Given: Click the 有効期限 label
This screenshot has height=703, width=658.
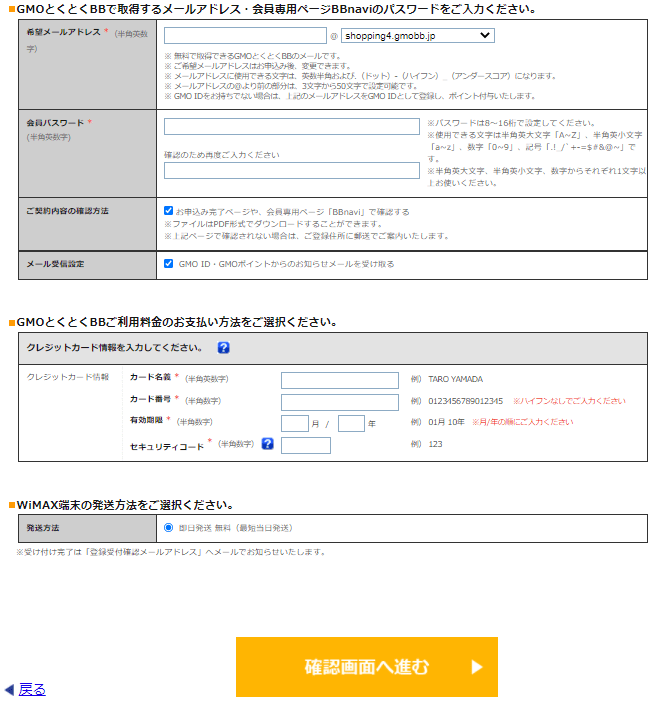Looking at the screenshot, I should click(146, 420).
